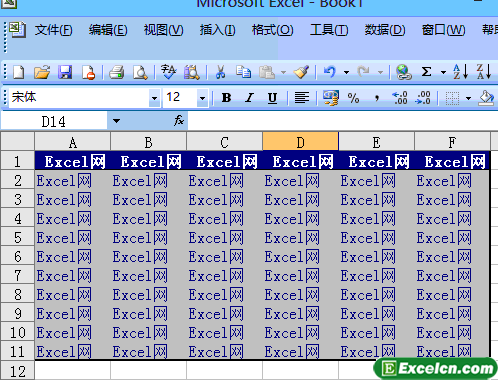Open the Redo history dropdown arrow

coord(380,72)
